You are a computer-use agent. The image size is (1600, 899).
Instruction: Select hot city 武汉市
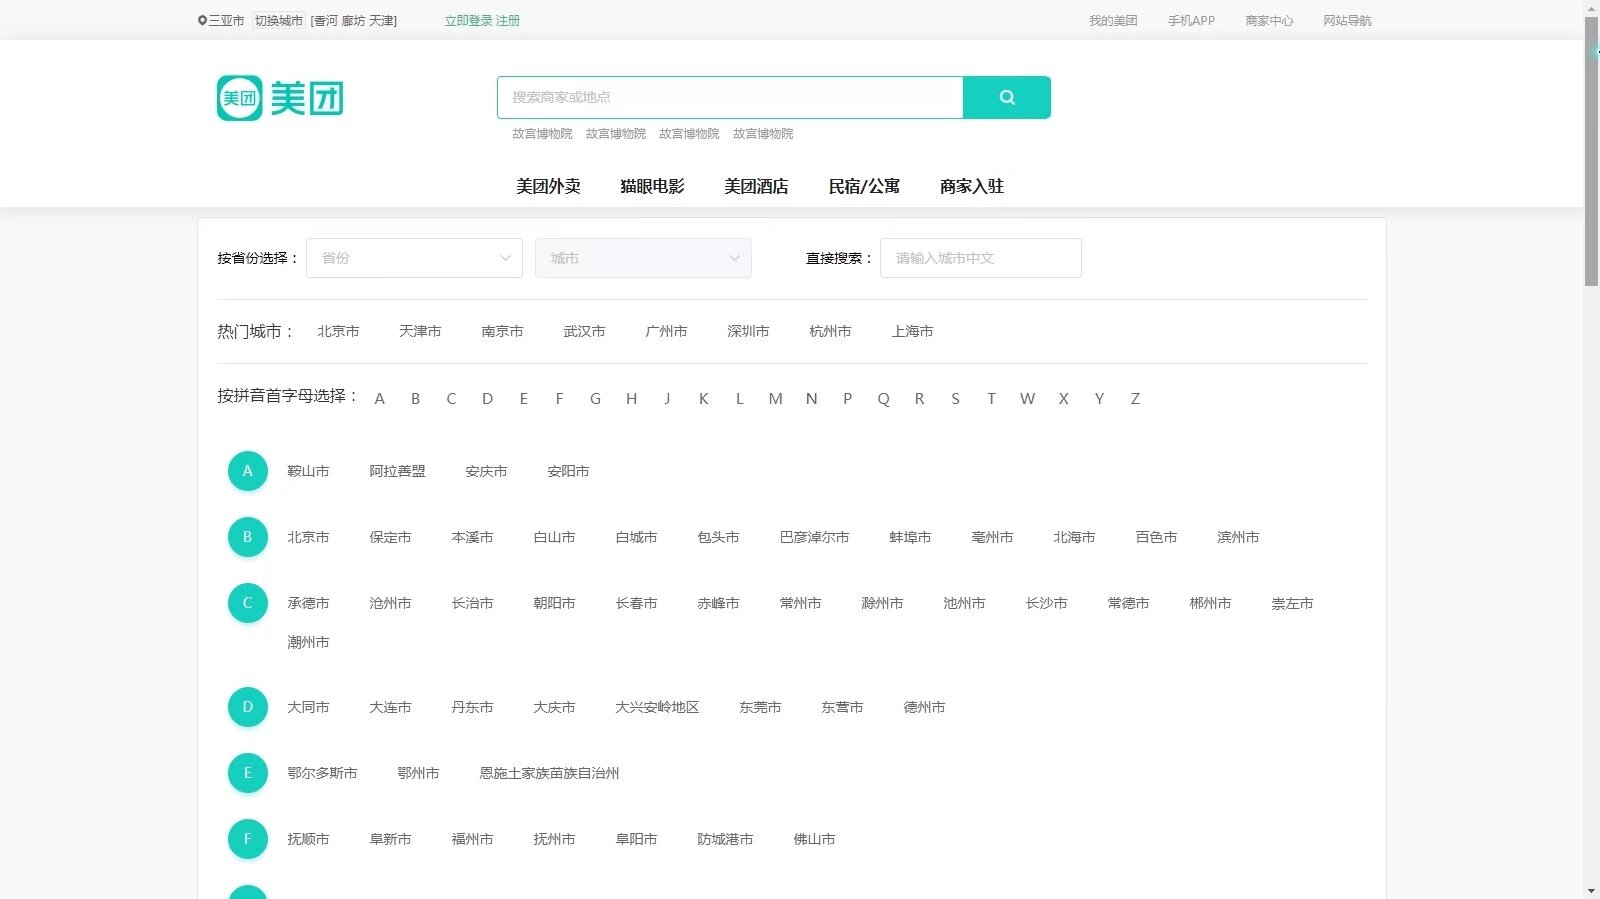click(584, 331)
